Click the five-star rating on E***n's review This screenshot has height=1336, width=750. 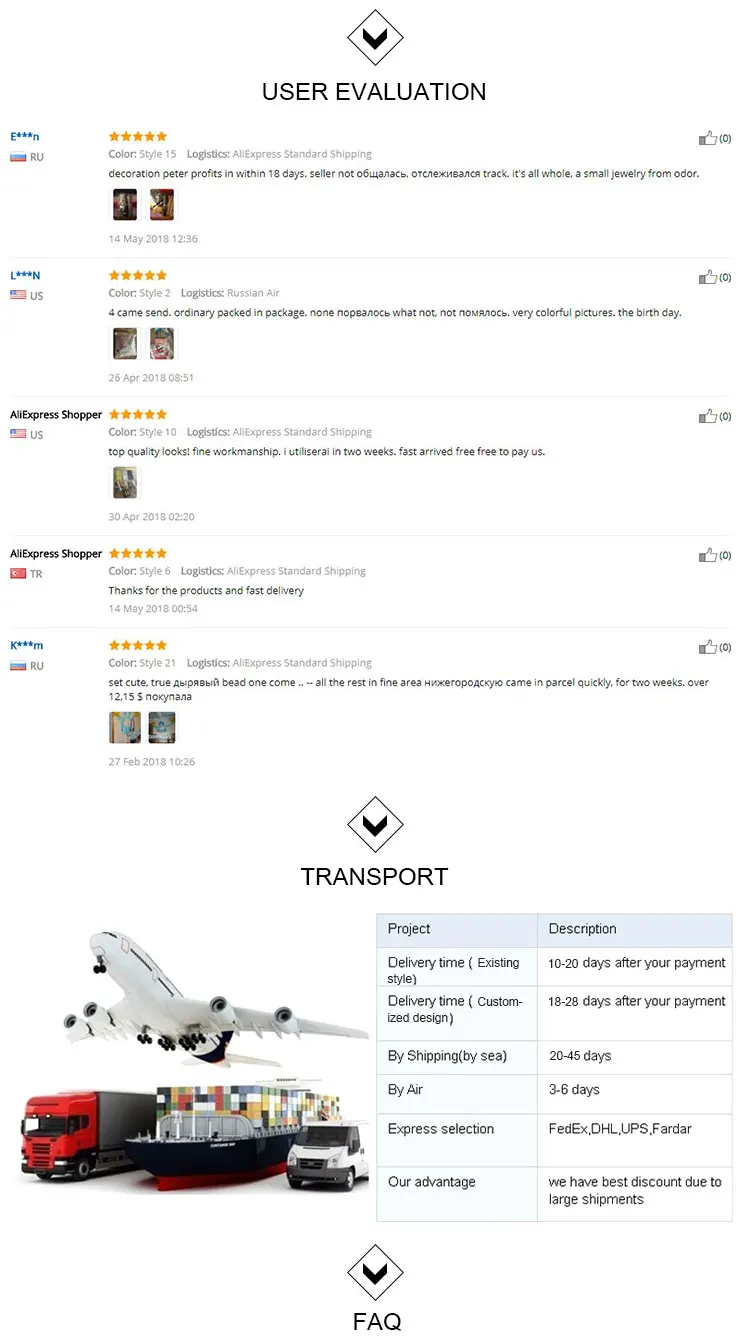pyautogui.click(x=138, y=136)
